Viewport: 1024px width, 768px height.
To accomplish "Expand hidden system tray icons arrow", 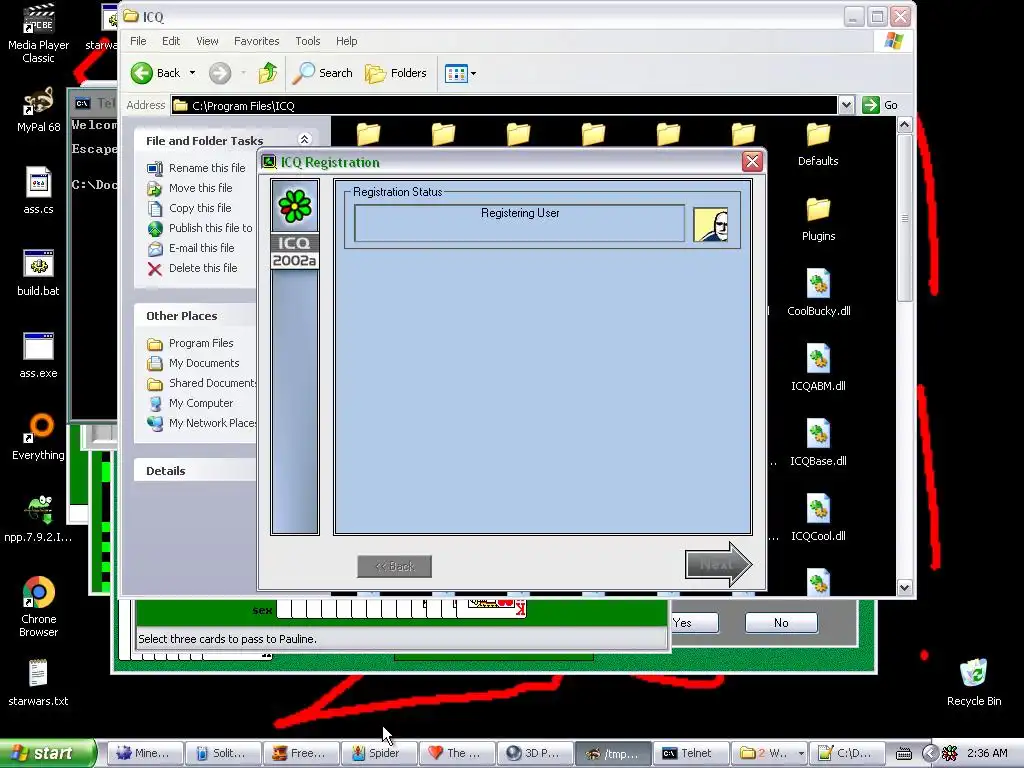I will click(929, 753).
